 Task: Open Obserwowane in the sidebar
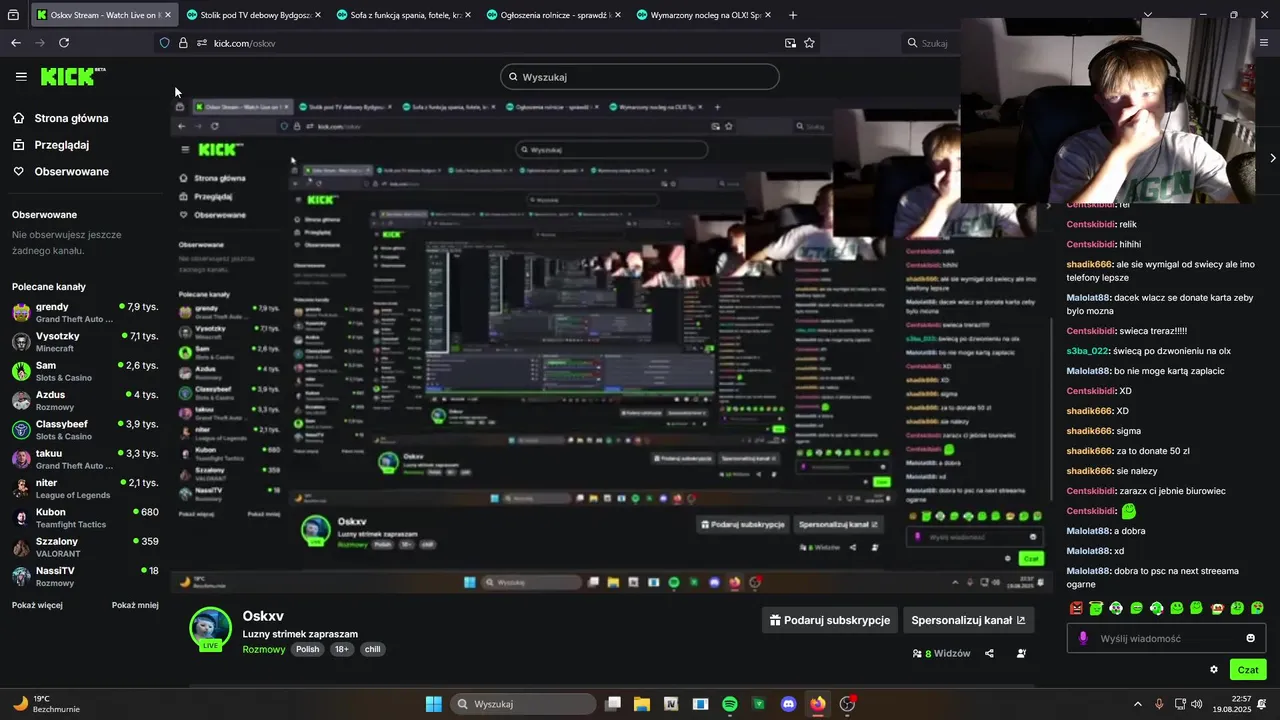(x=71, y=172)
